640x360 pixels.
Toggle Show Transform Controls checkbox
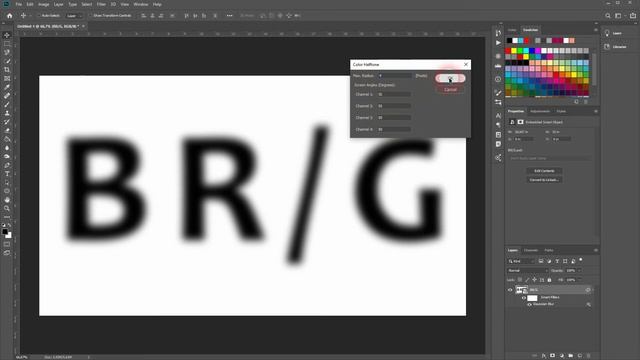[91, 16]
